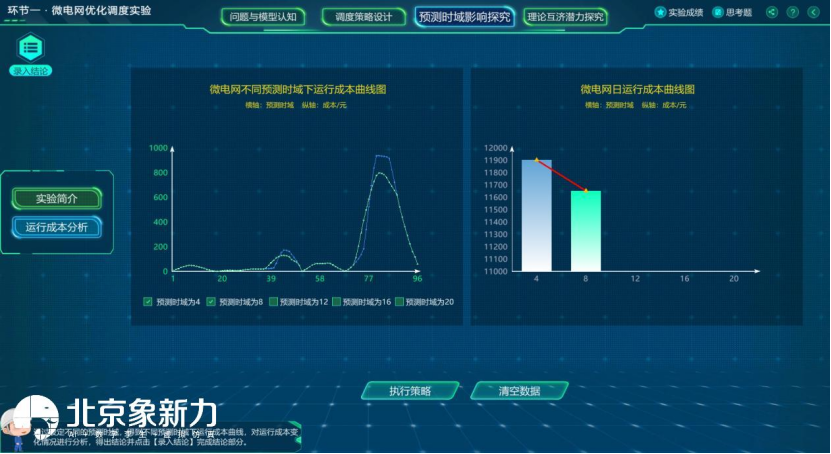Open the 思考题 question icon

coord(719,12)
